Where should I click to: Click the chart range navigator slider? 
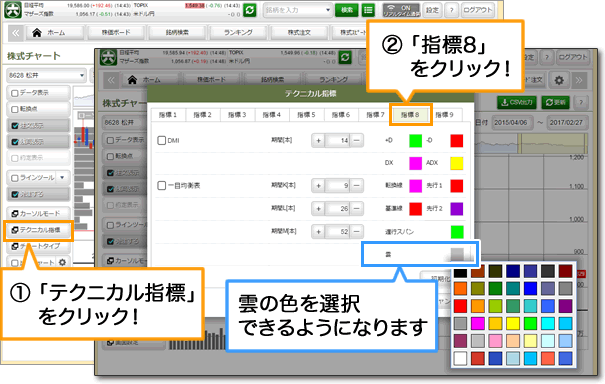554,143
